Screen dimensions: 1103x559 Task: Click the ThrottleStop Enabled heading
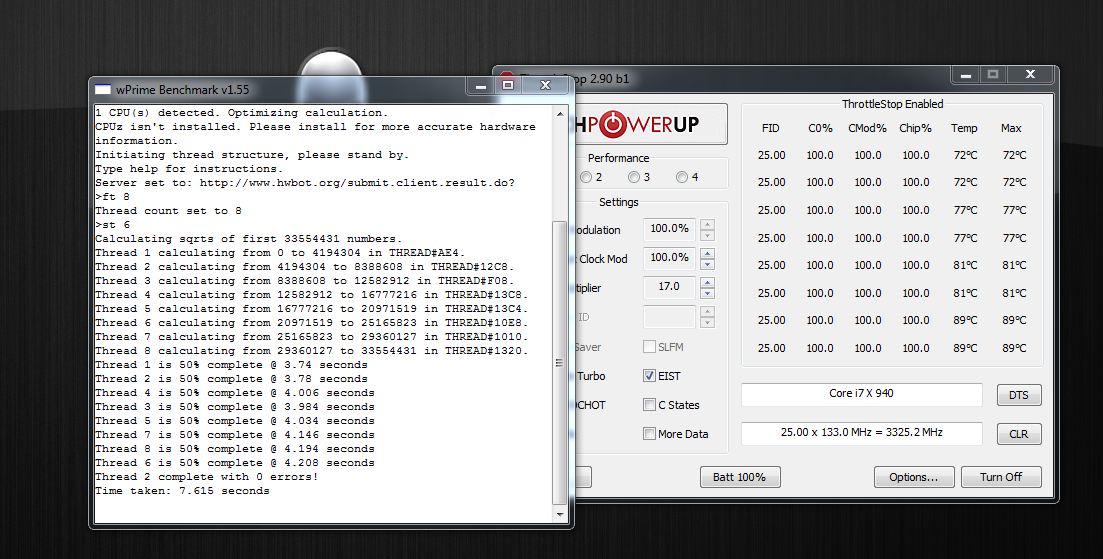pyautogui.click(x=892, y=104)
